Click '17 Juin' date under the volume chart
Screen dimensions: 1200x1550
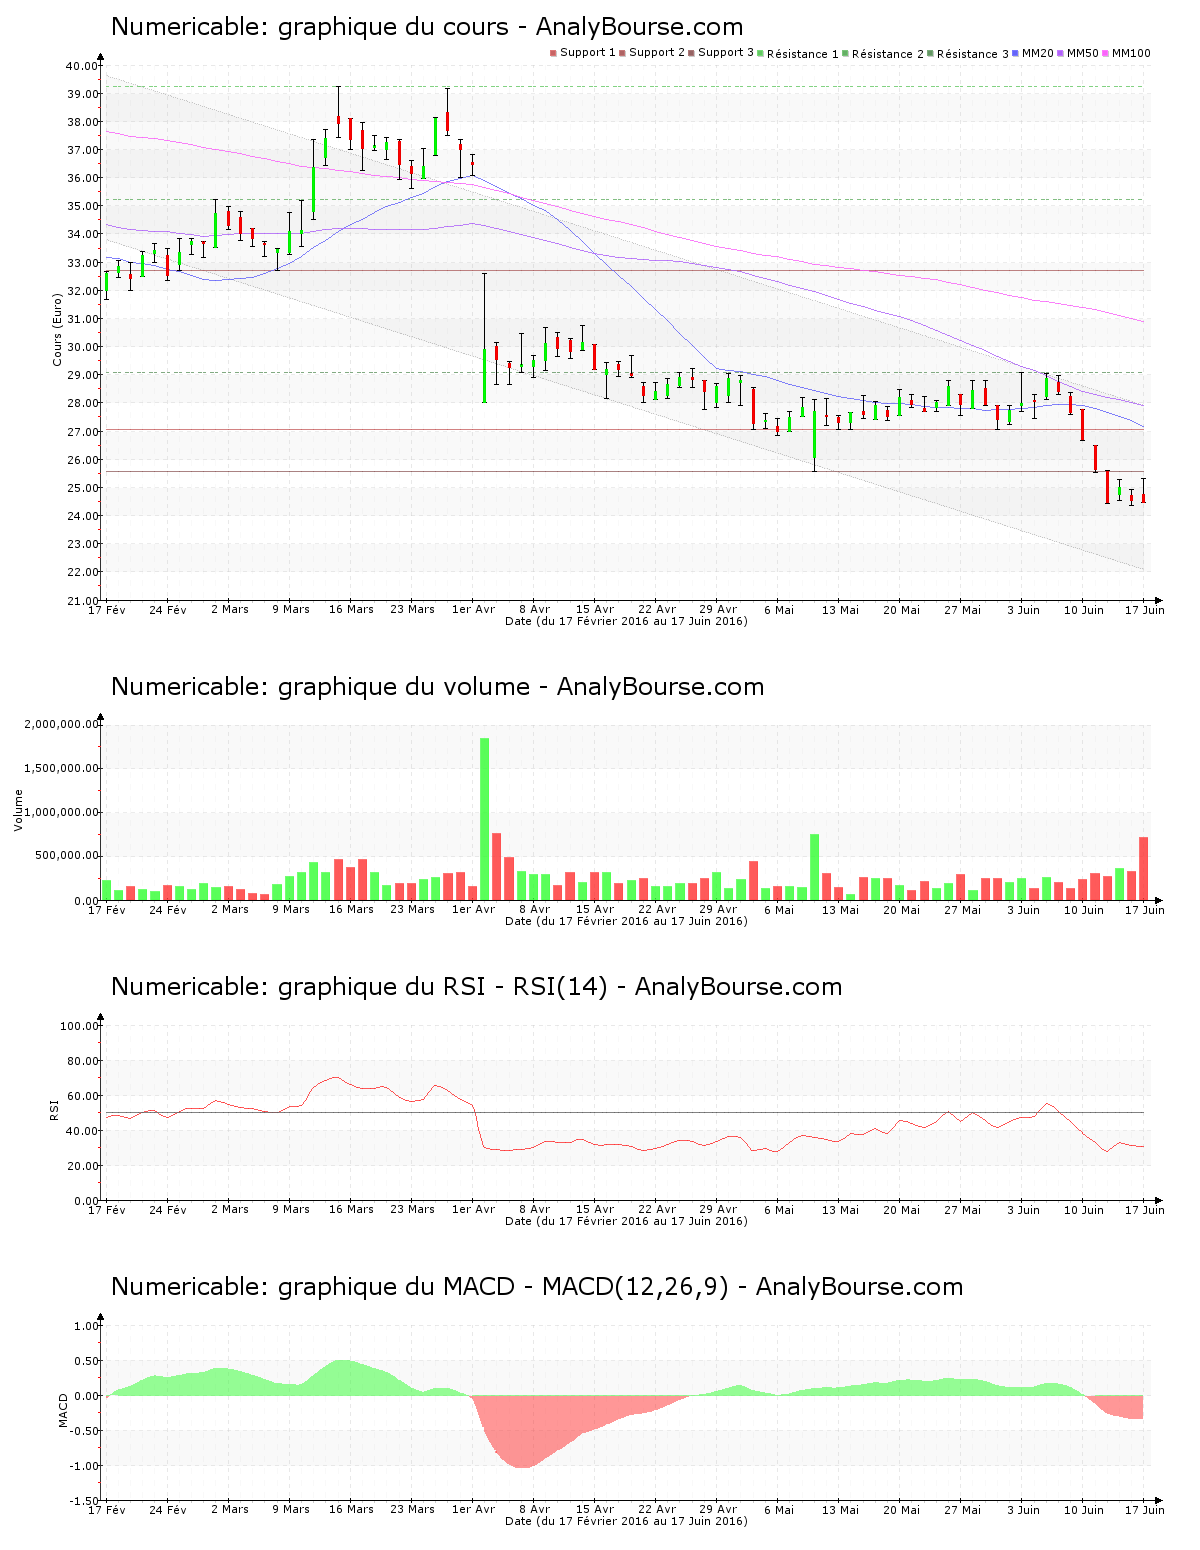[1145, 910]
